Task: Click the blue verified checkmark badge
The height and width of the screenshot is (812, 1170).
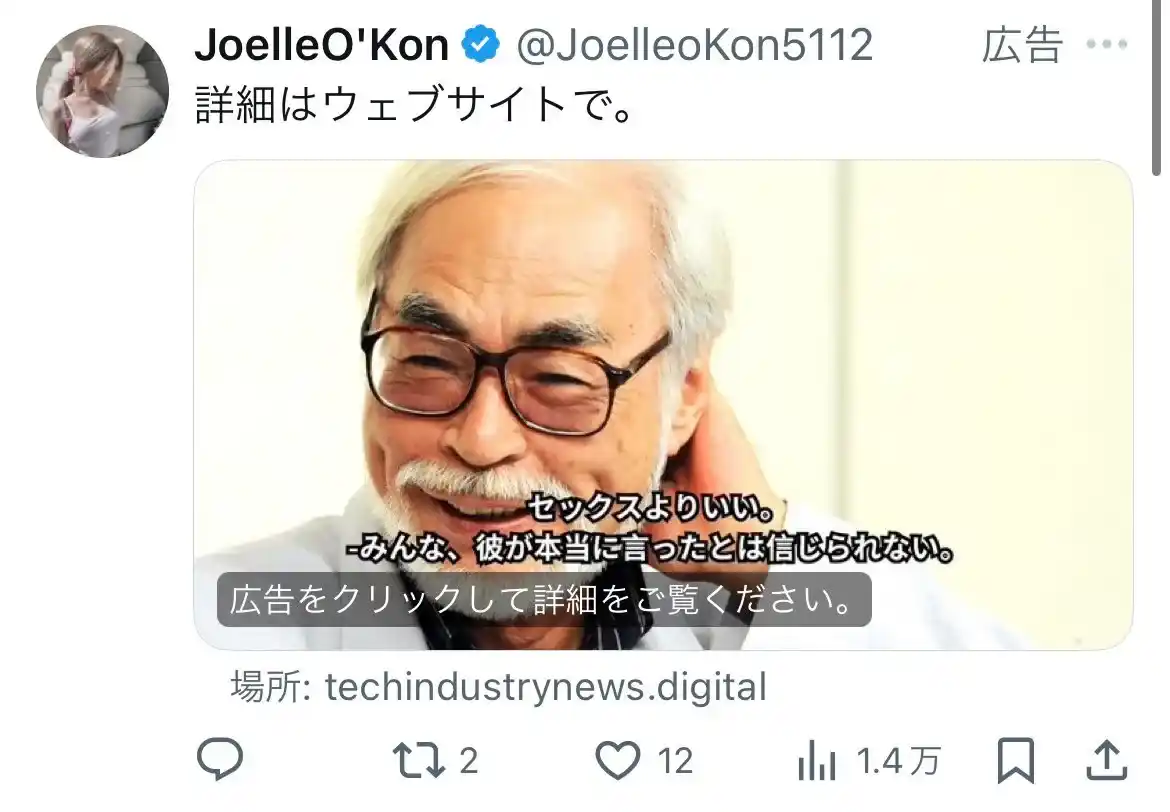Action: tap(481, 43)
